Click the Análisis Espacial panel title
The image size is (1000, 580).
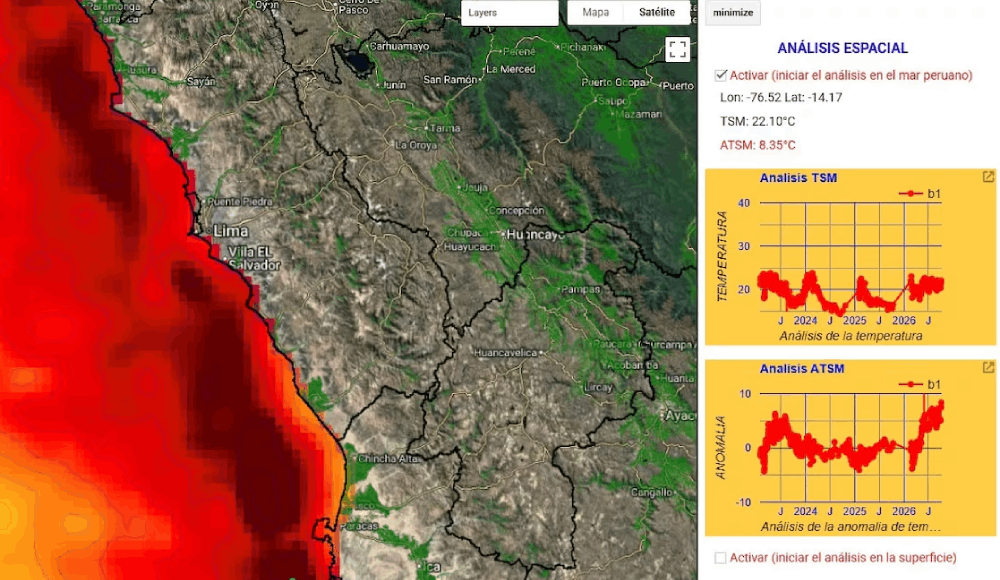[842, 48]
